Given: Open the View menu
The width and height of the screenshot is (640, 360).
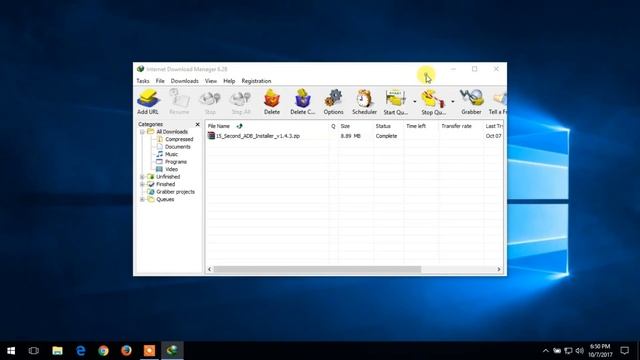Looking at the screenshot, I should coord(211,81).
